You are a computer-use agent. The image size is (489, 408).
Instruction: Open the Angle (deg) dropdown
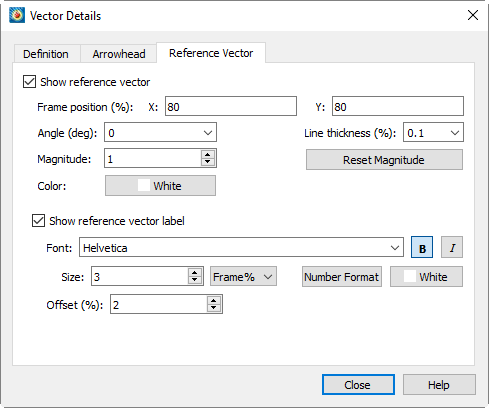[x=160, y=133]
